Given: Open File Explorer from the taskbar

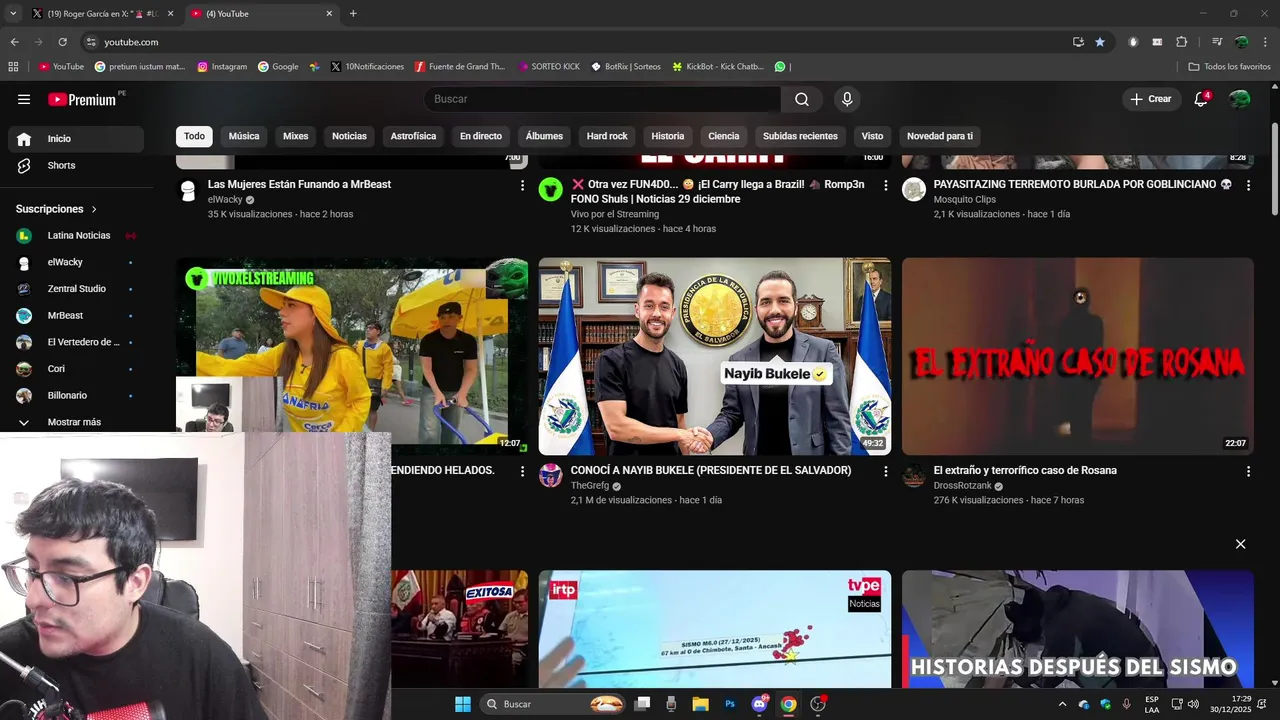Looking at the screenshot, I should click(x=700, y=704).
